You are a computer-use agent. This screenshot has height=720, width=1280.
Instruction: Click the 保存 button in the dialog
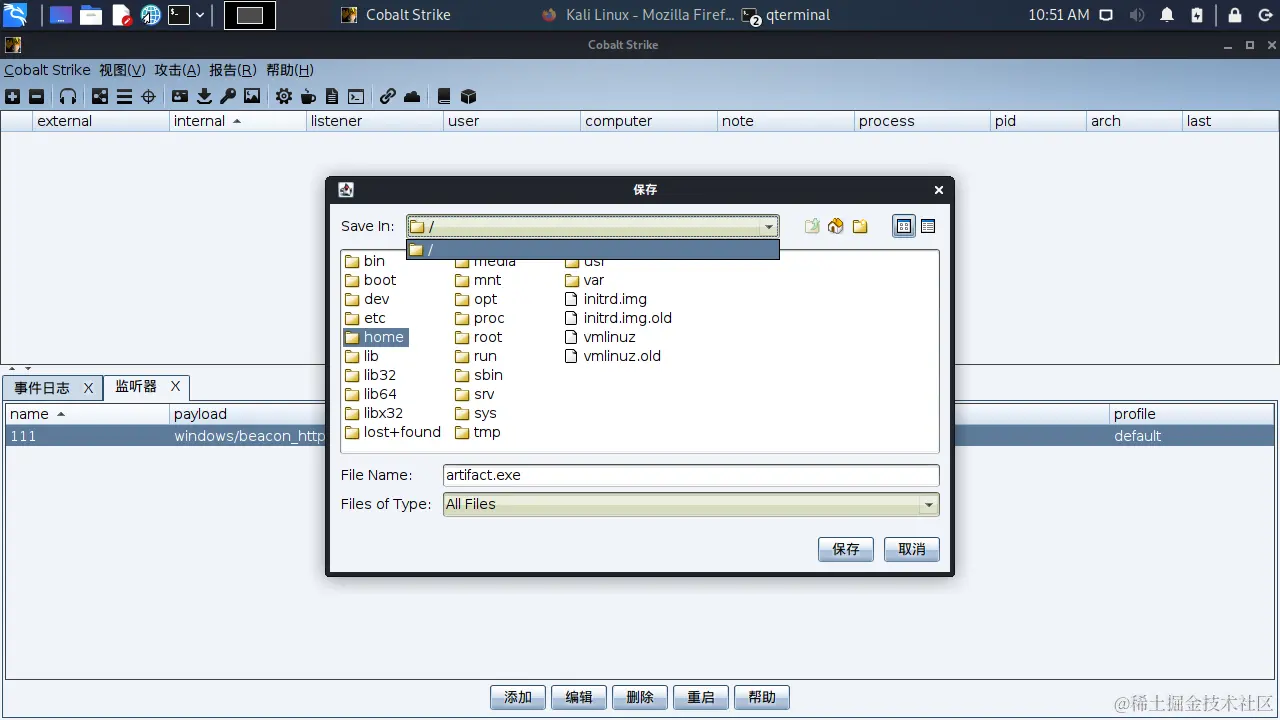coord(846,549)
